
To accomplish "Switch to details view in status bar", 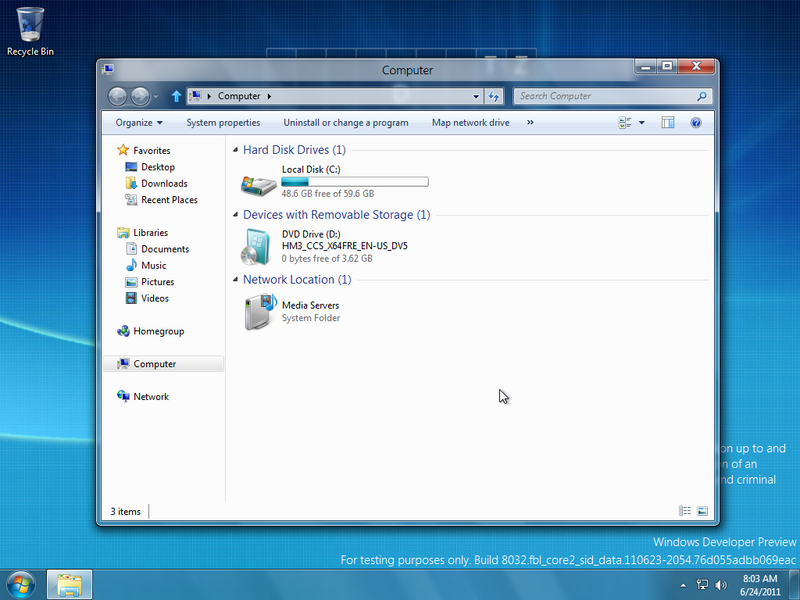I will 685,511.
